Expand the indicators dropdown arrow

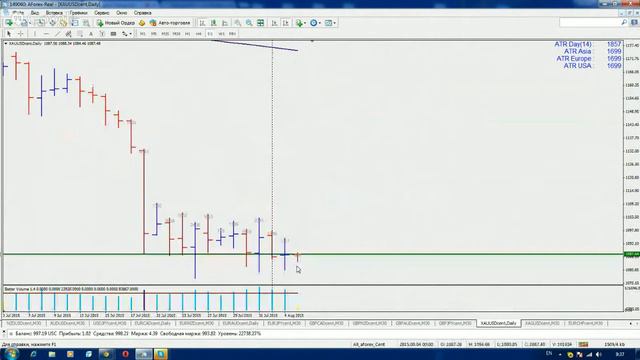point(305,23)
